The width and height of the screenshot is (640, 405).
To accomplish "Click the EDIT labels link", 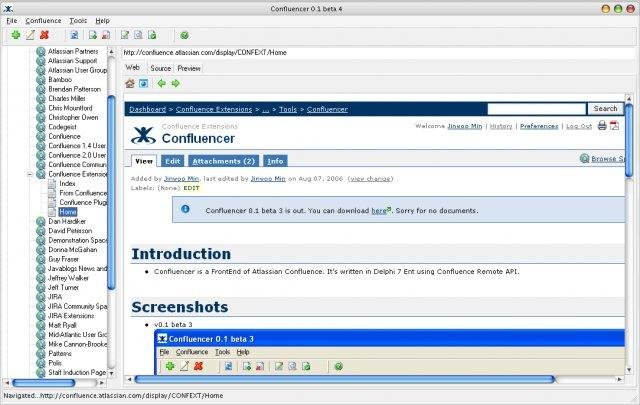I will coord(191,188).
